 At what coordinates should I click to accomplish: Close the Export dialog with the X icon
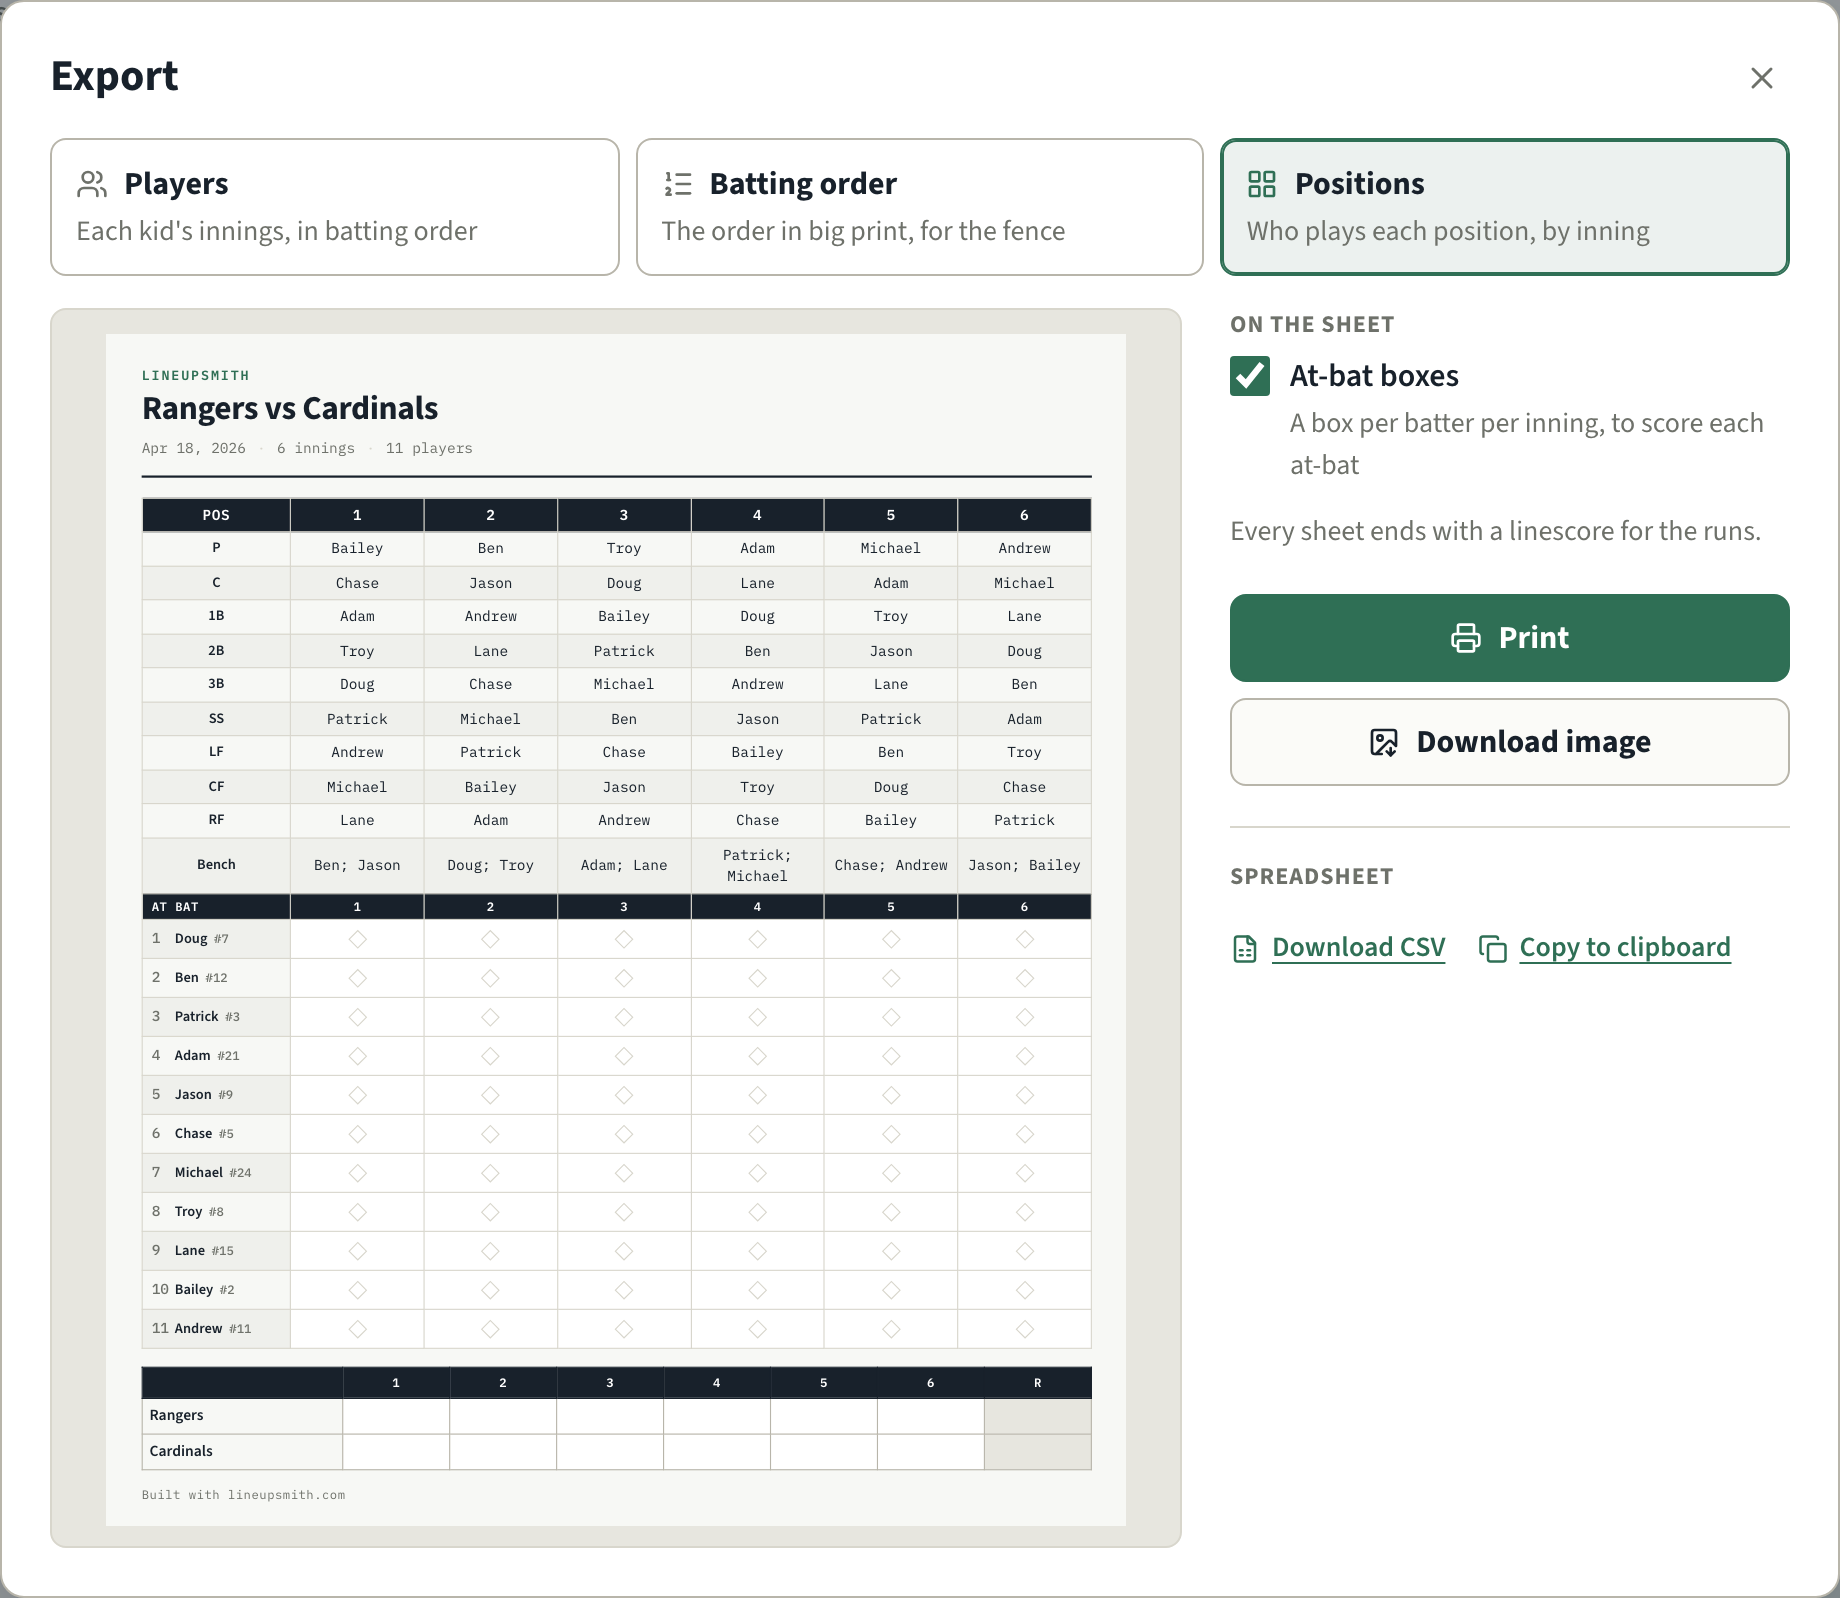pyautogui.click(x=1761, y=78)
